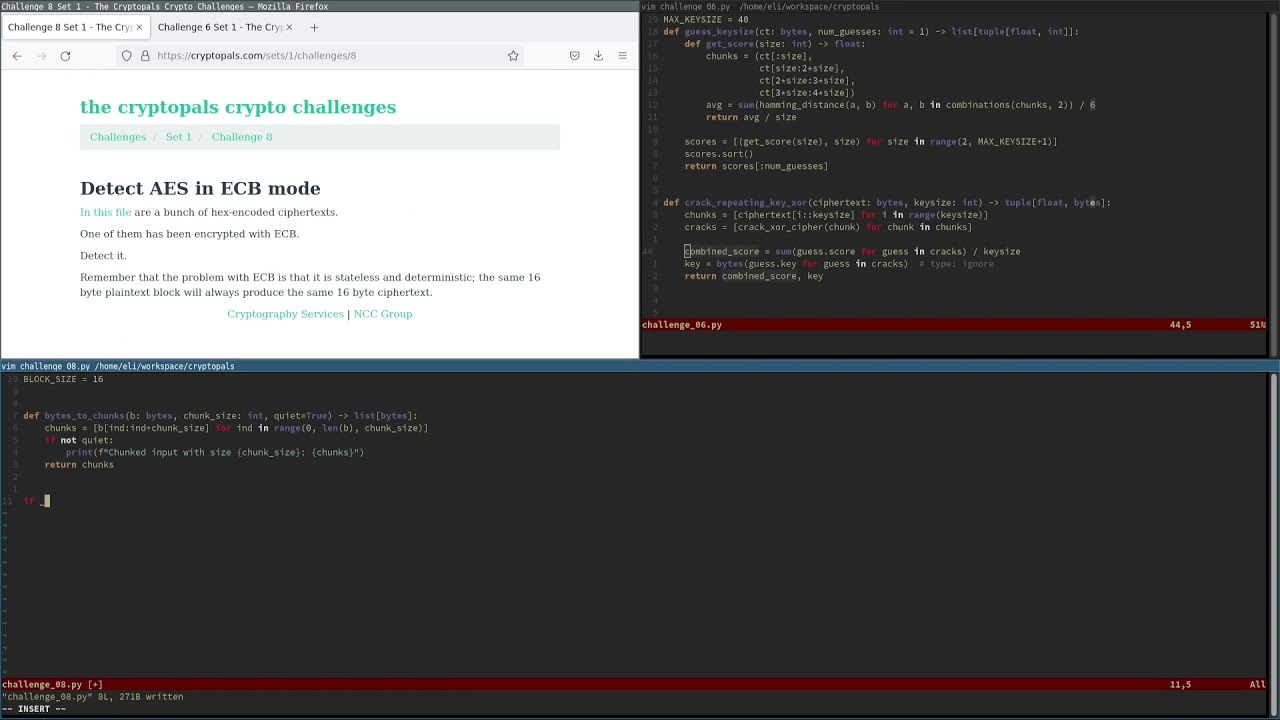
Task: Click the Mozilla Firefox window title bar
Action: point(320,6)
